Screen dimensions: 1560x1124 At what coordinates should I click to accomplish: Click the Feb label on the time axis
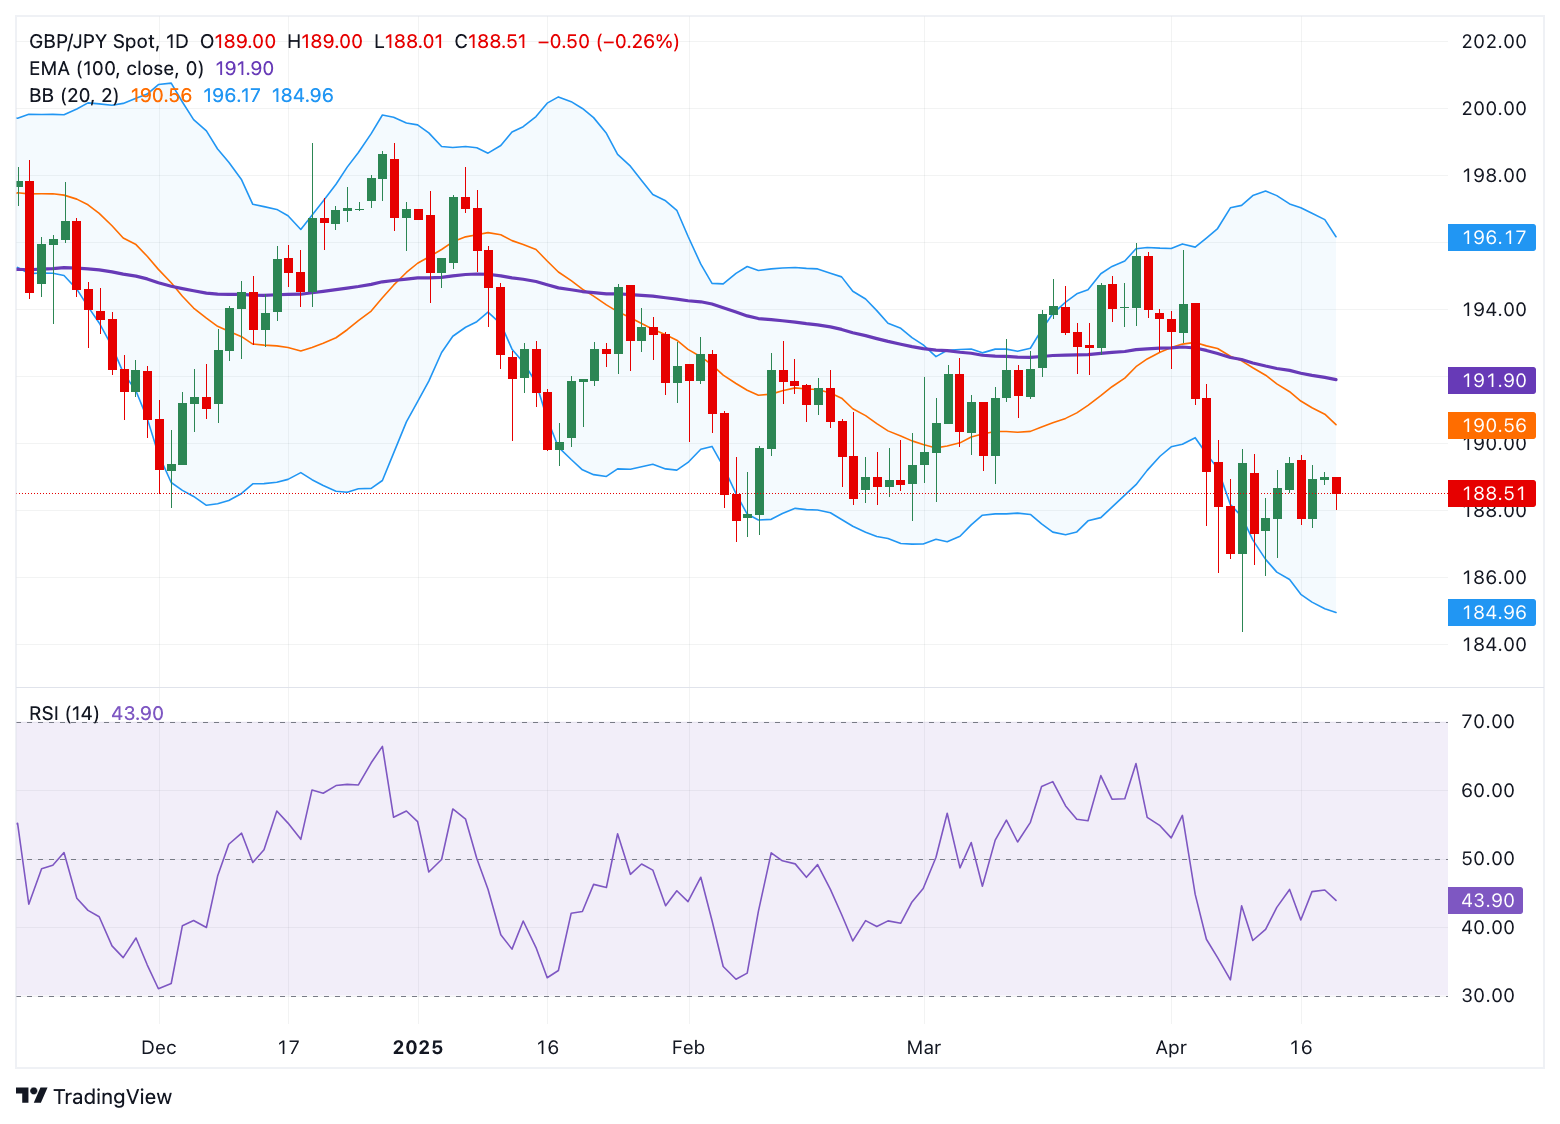[687, 1048]
